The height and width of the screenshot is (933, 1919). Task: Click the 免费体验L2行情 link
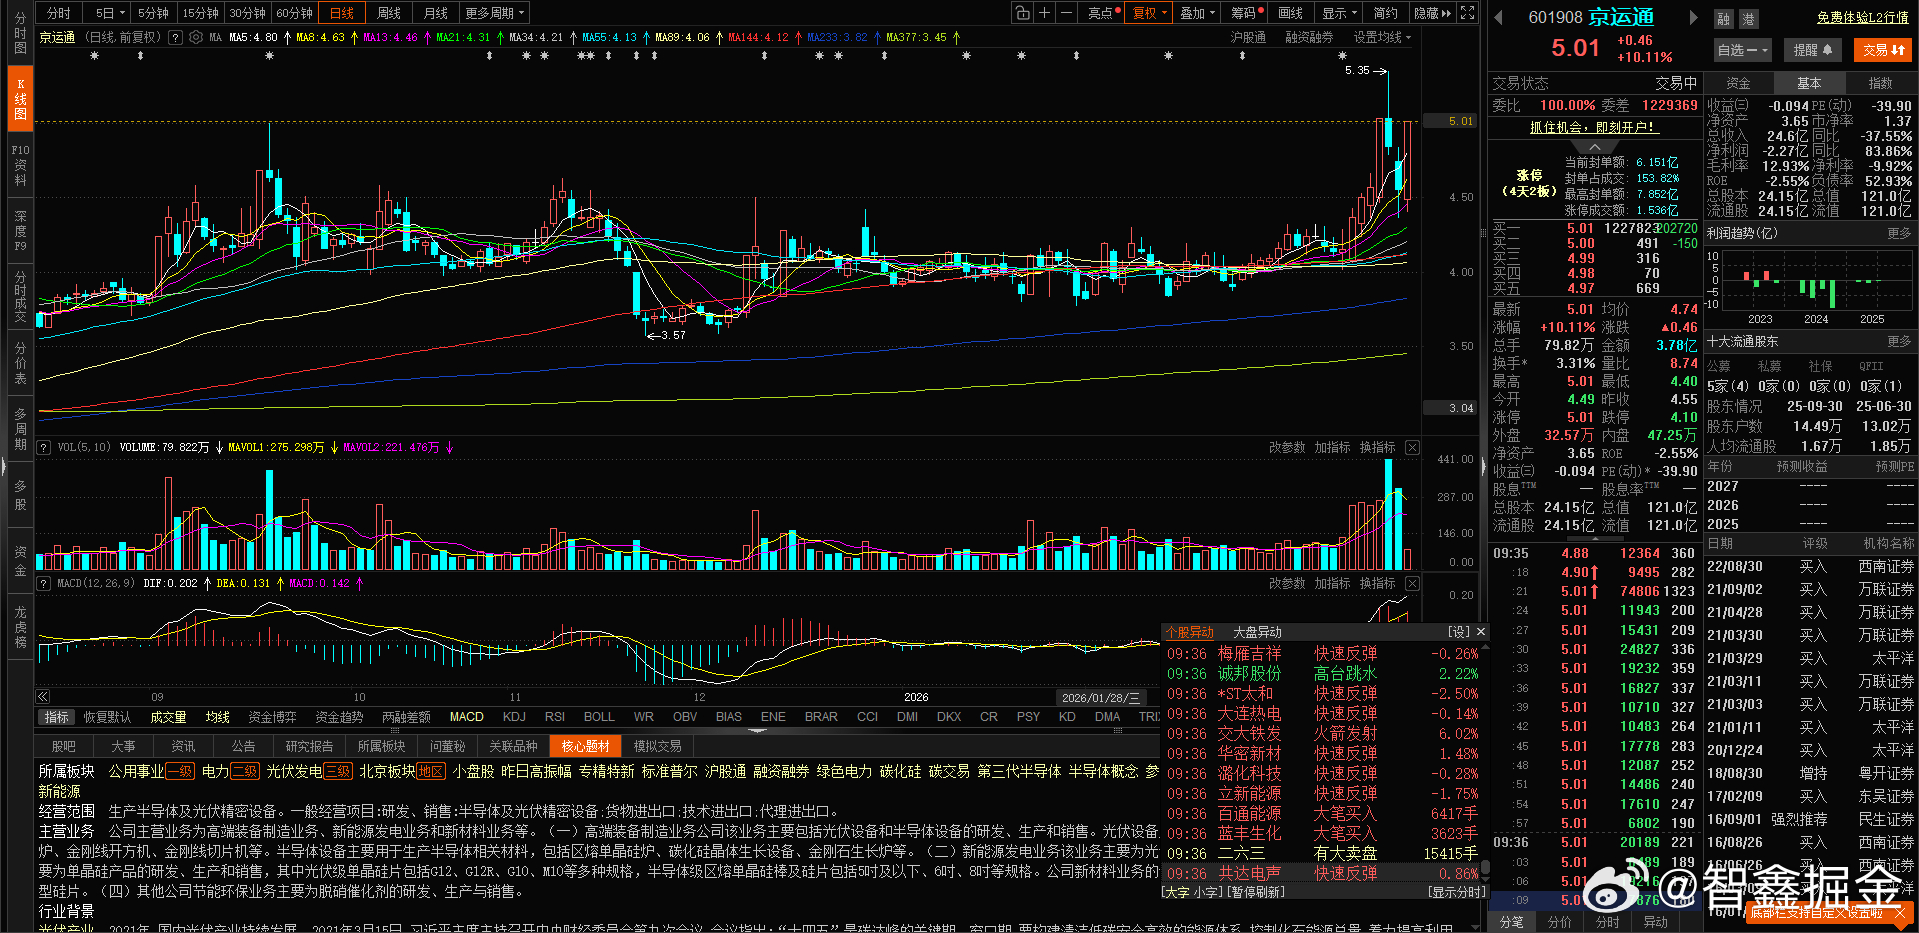[x=1861, y=17]
